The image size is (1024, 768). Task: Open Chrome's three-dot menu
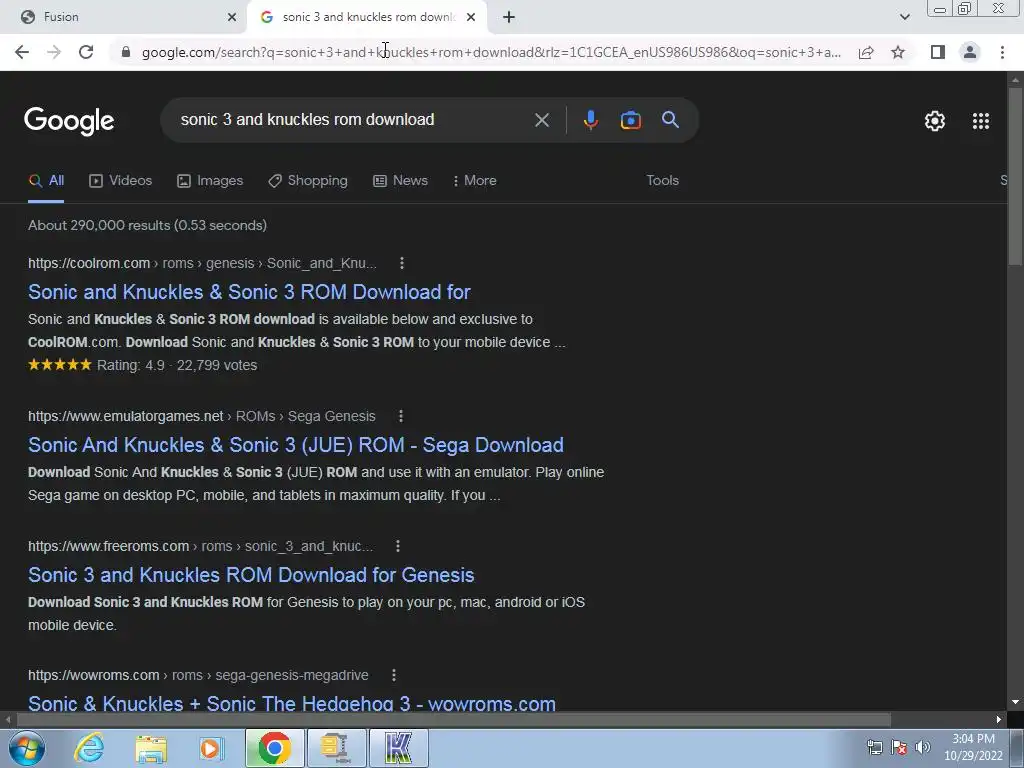point(1002,52)
